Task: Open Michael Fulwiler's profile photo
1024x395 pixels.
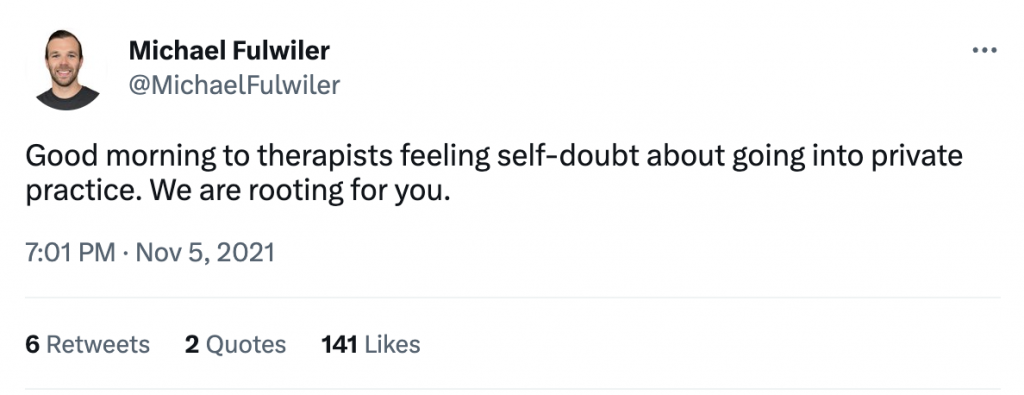Action: [67, 69]
